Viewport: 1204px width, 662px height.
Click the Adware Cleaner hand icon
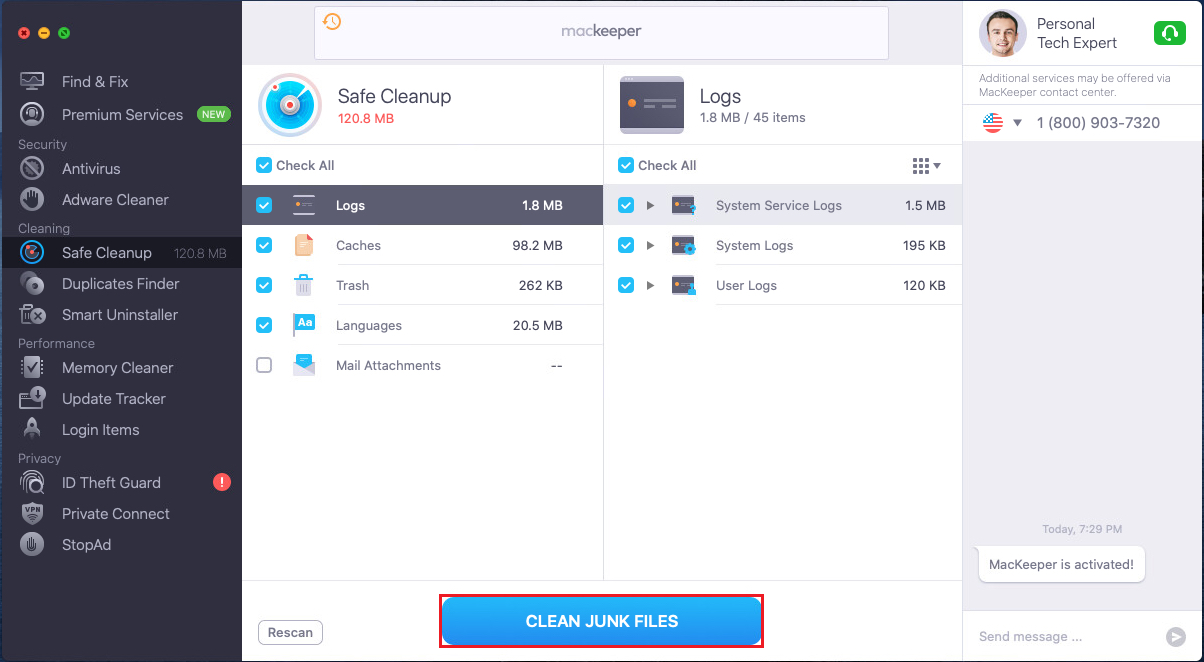click(32, 199)
